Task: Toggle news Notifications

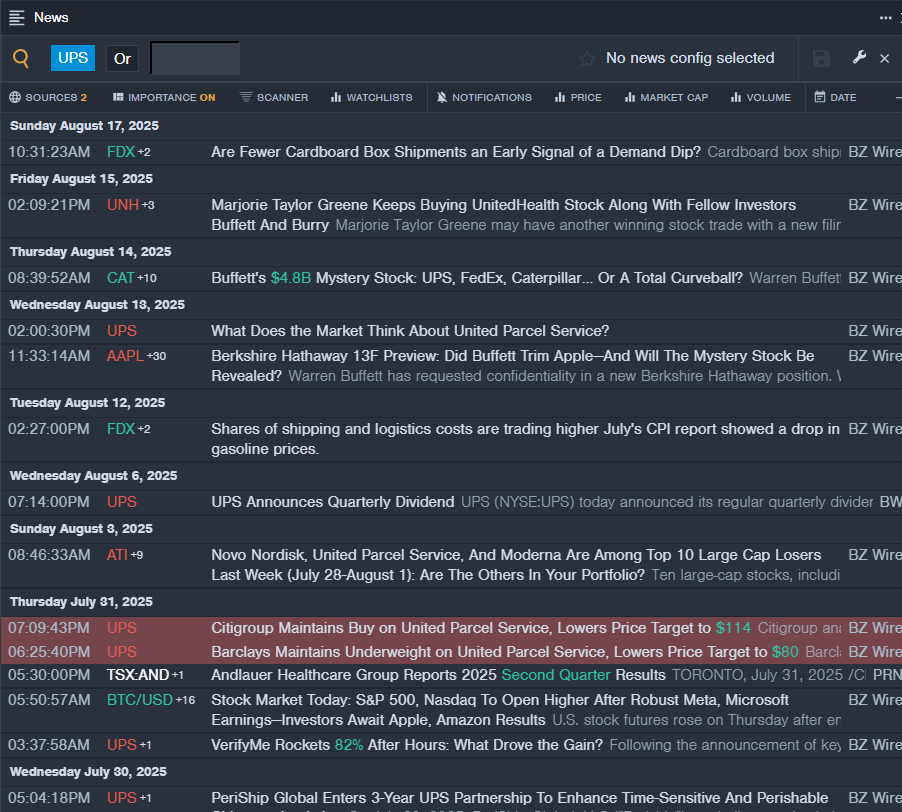Action: tap(484, 97)
